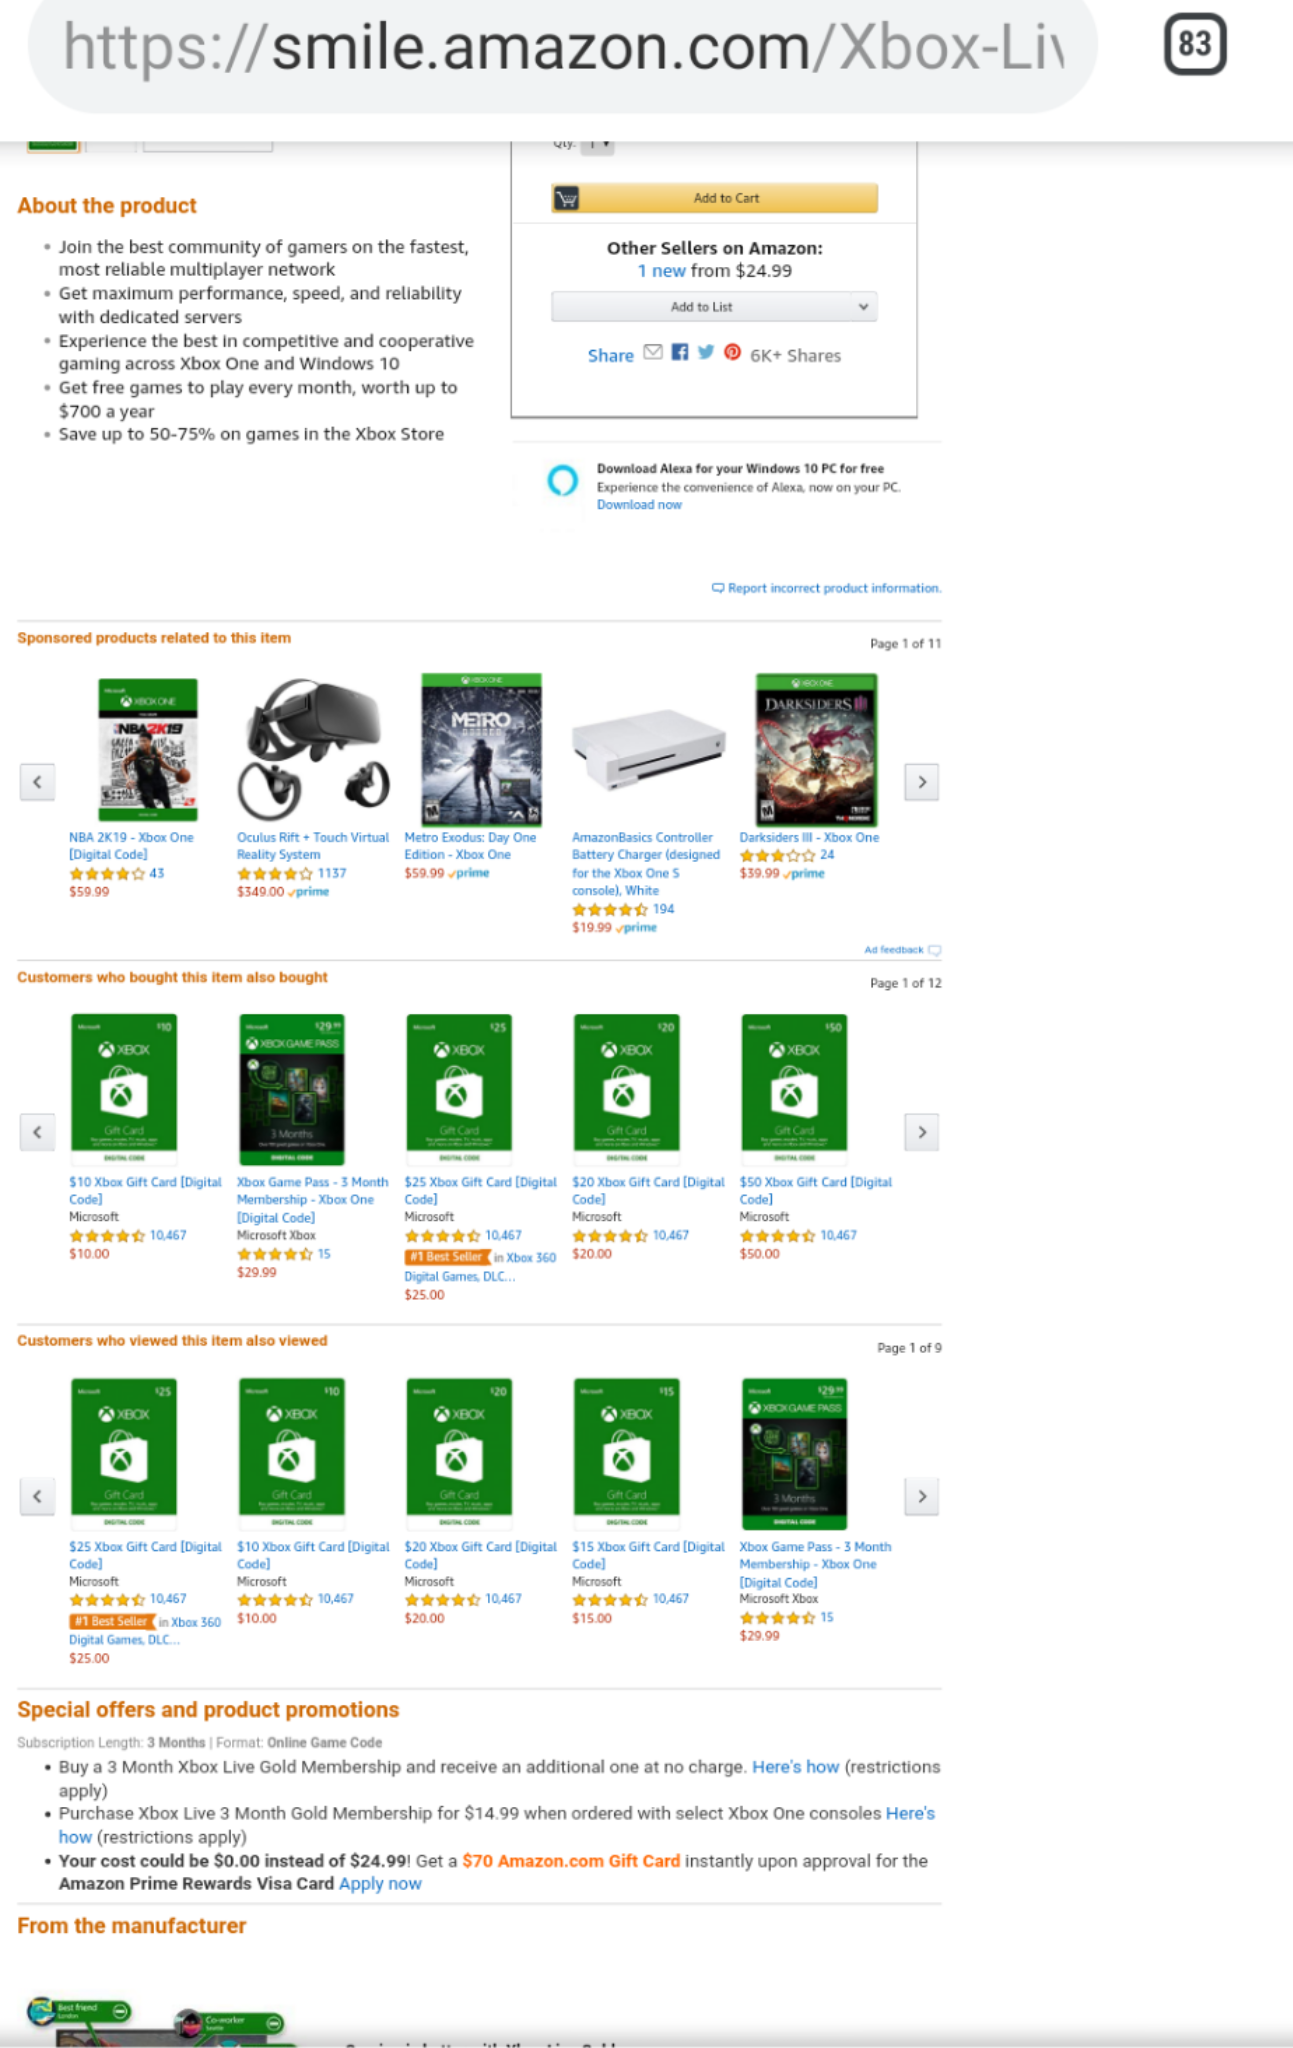Viewport: 1293px width, 2048px height.
Task: Share via the email envelope icon
Action: click(x=653, y=352)
